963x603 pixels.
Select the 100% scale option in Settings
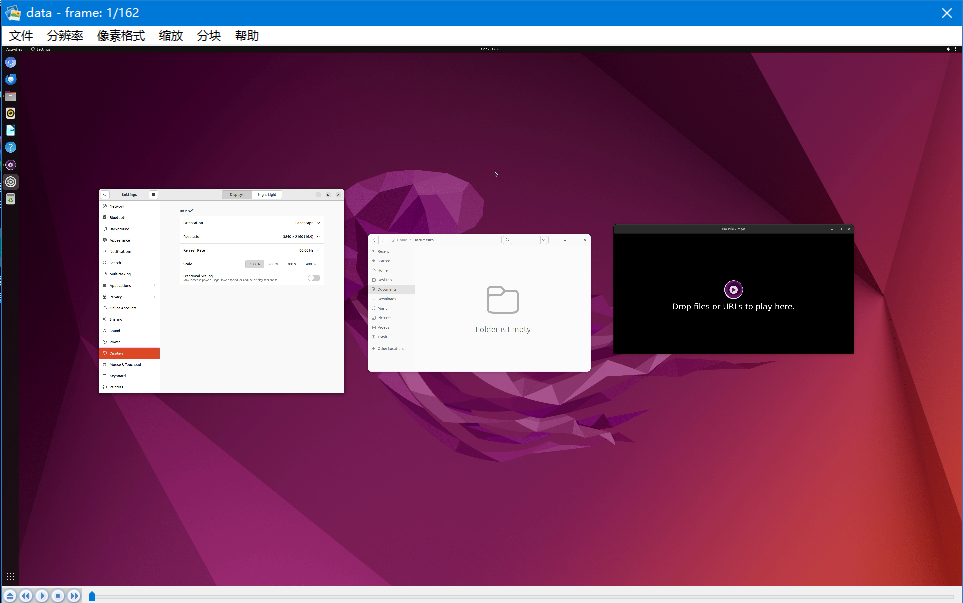point(254,264)
